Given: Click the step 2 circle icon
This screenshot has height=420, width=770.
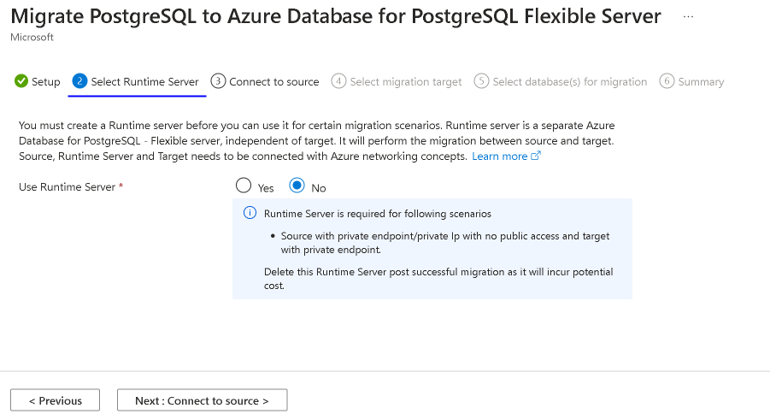Looking at the screenshot, I should (80, 82).
